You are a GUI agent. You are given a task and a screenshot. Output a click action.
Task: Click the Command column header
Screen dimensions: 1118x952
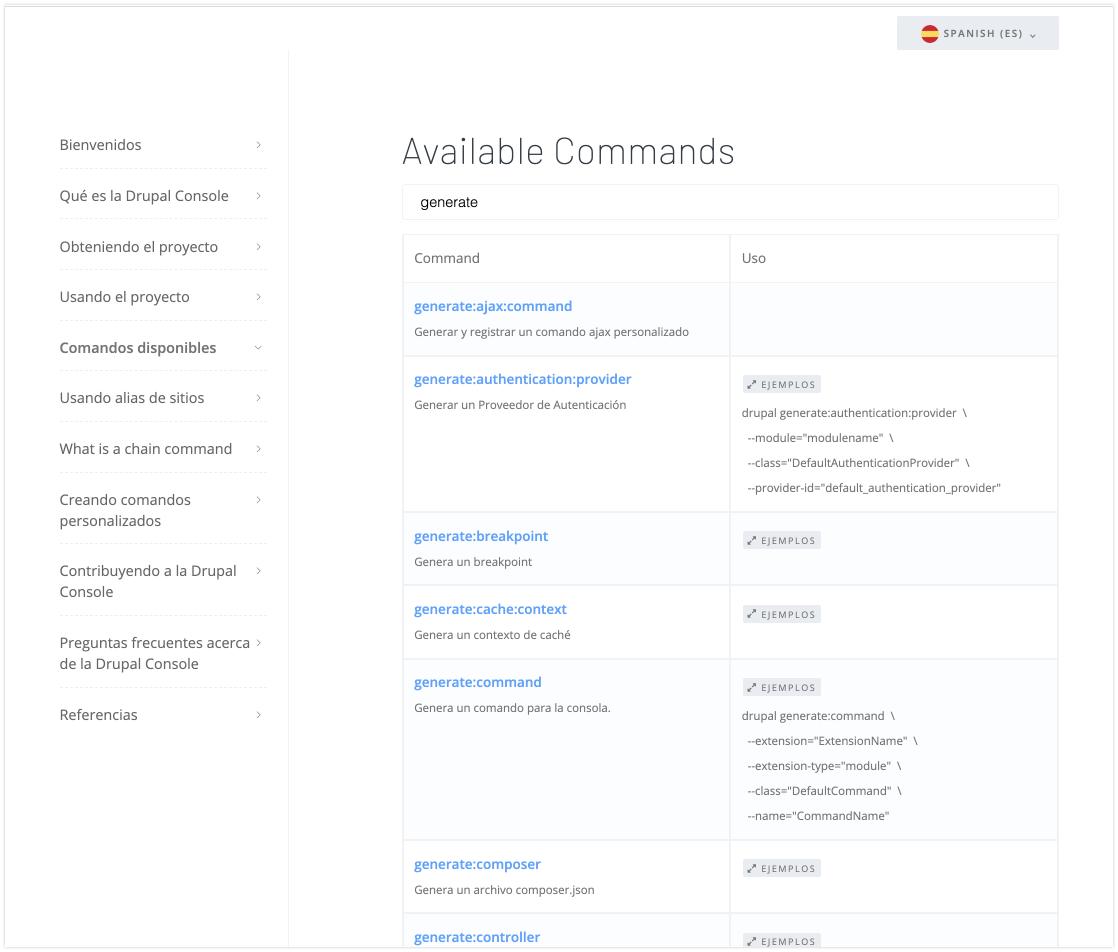coord(447,258)
